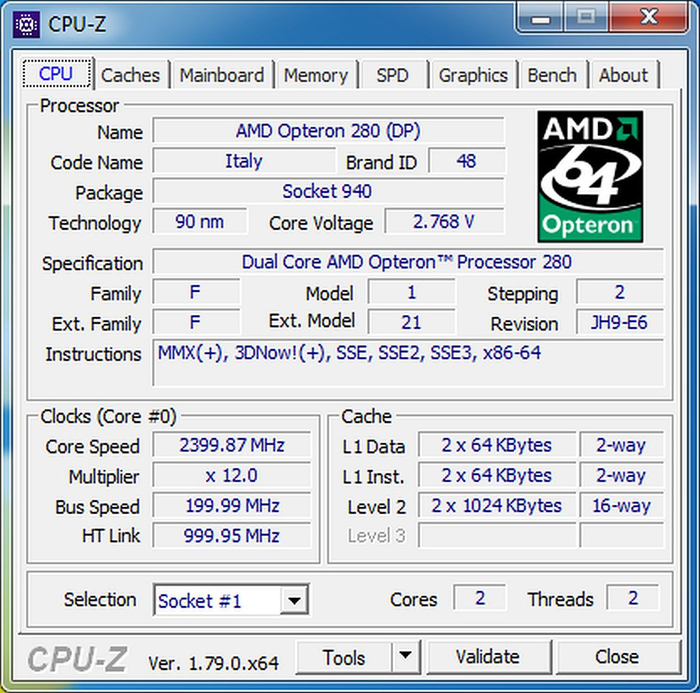Image resolution: width=700 pixels, height=693 pixels.
Task: Open the Tools dropdown arrow
Action: click(x=404, y=657)
